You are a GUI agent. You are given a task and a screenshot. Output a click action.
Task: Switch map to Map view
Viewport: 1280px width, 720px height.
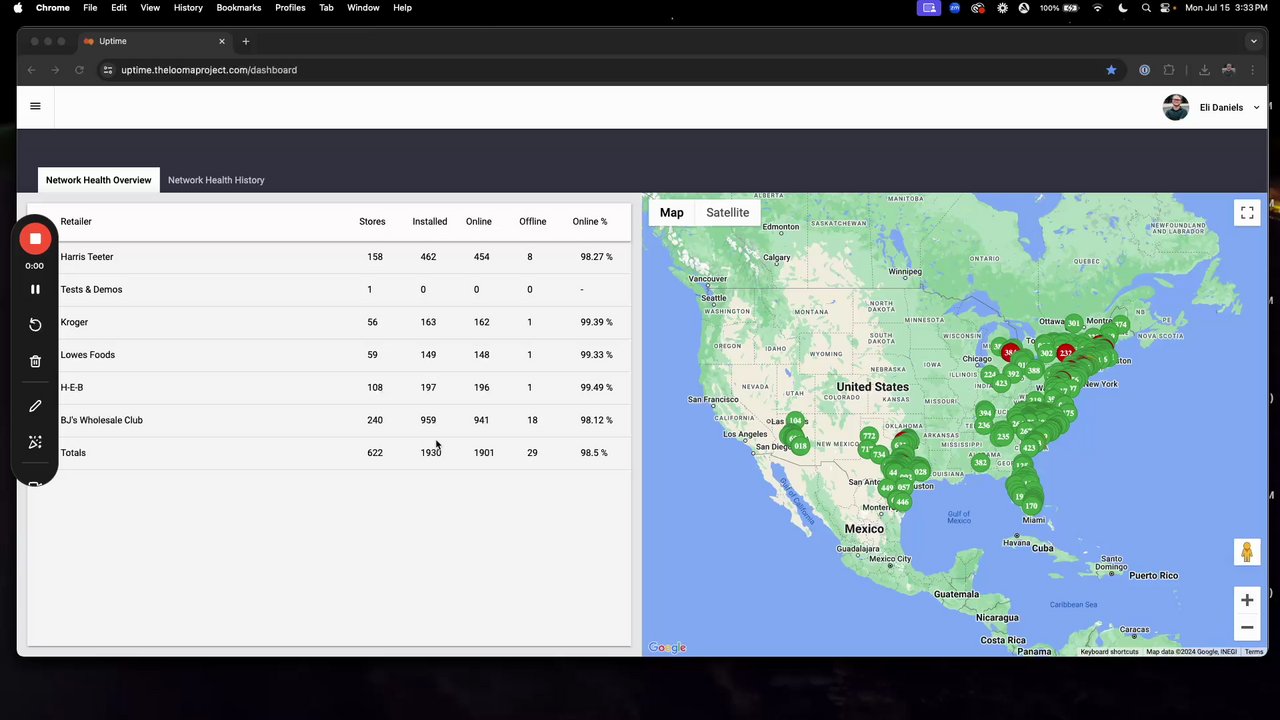pos(671,212)
